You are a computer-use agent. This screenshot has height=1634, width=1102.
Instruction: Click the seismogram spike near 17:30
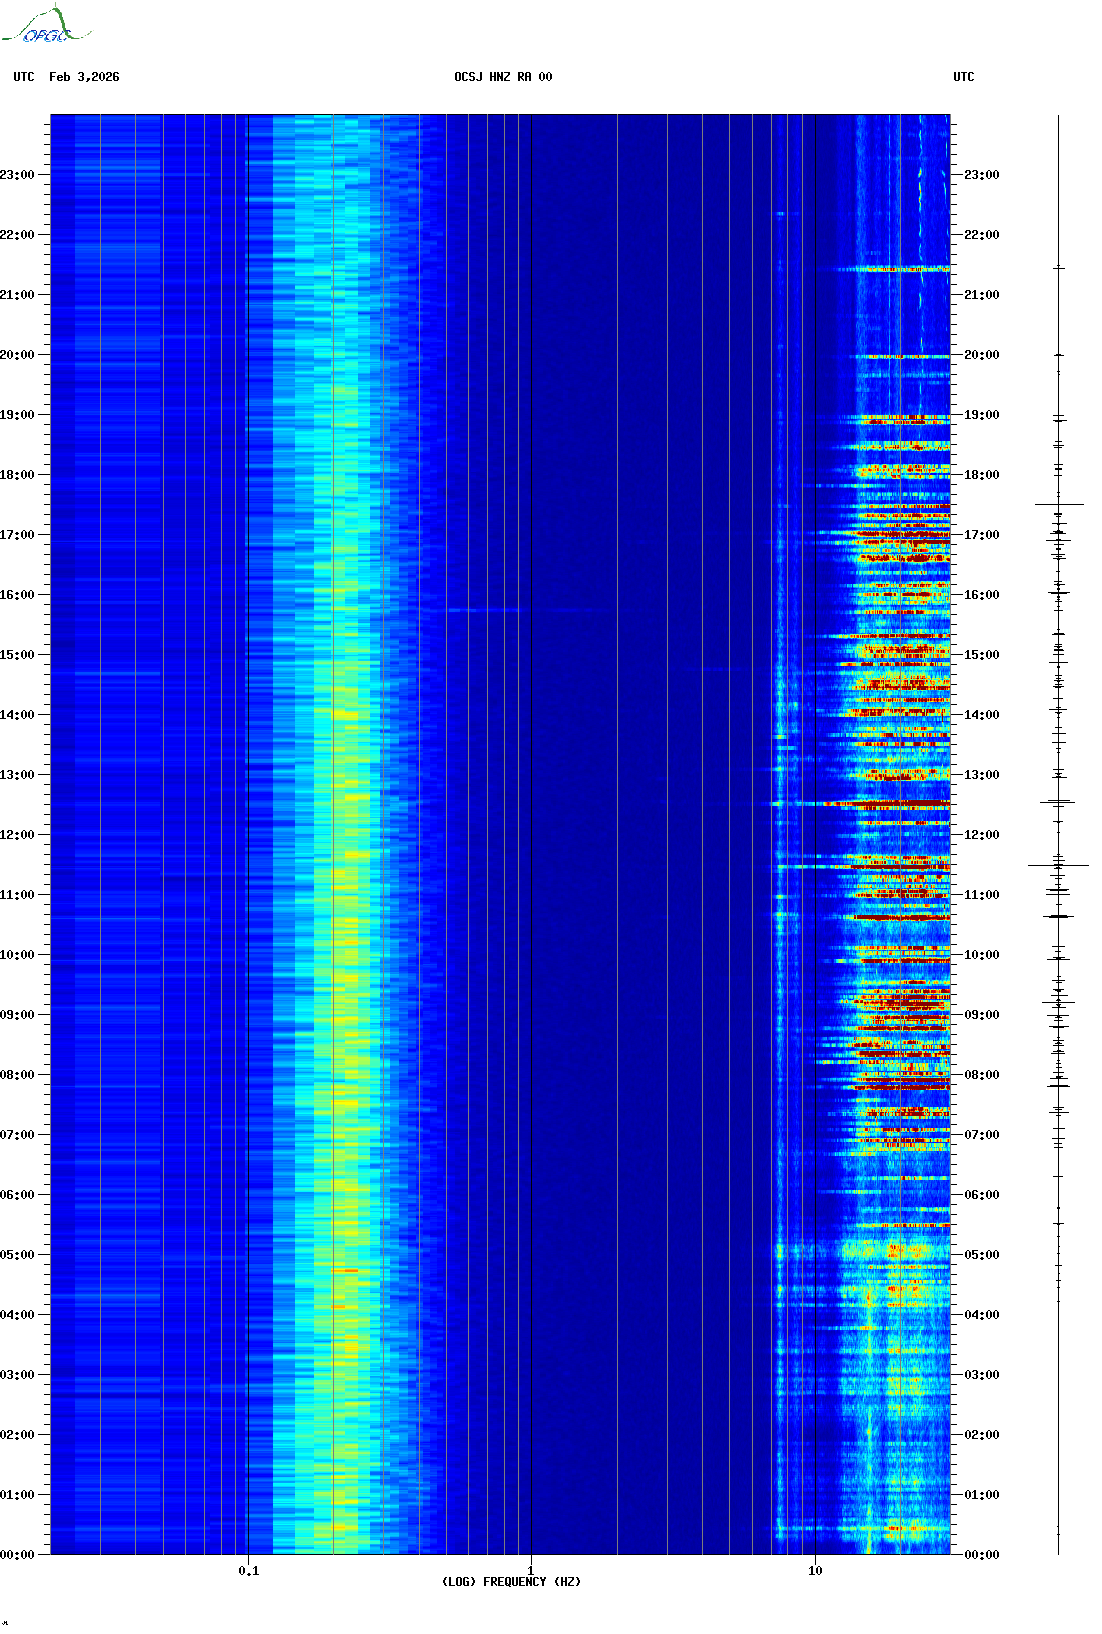pos(1058,504)
